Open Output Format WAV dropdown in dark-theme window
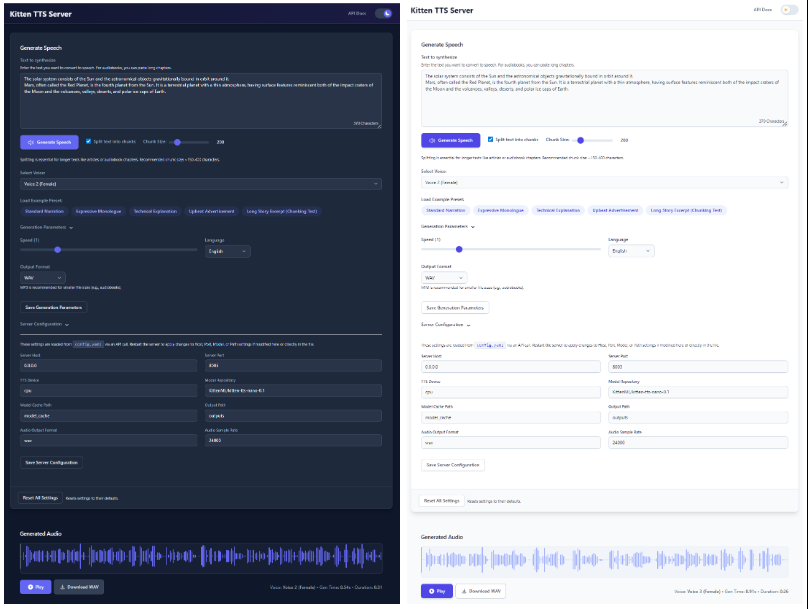Screen dimensions: 808x609 (x=43, y=278)
